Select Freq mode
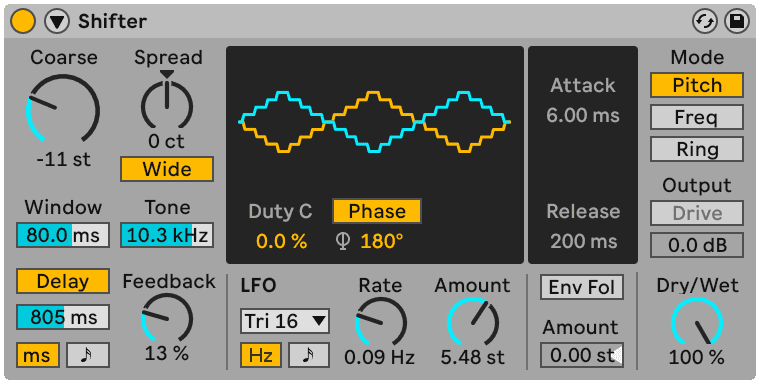The height and width of the screenshot is (384, 760). click(697, 117)
